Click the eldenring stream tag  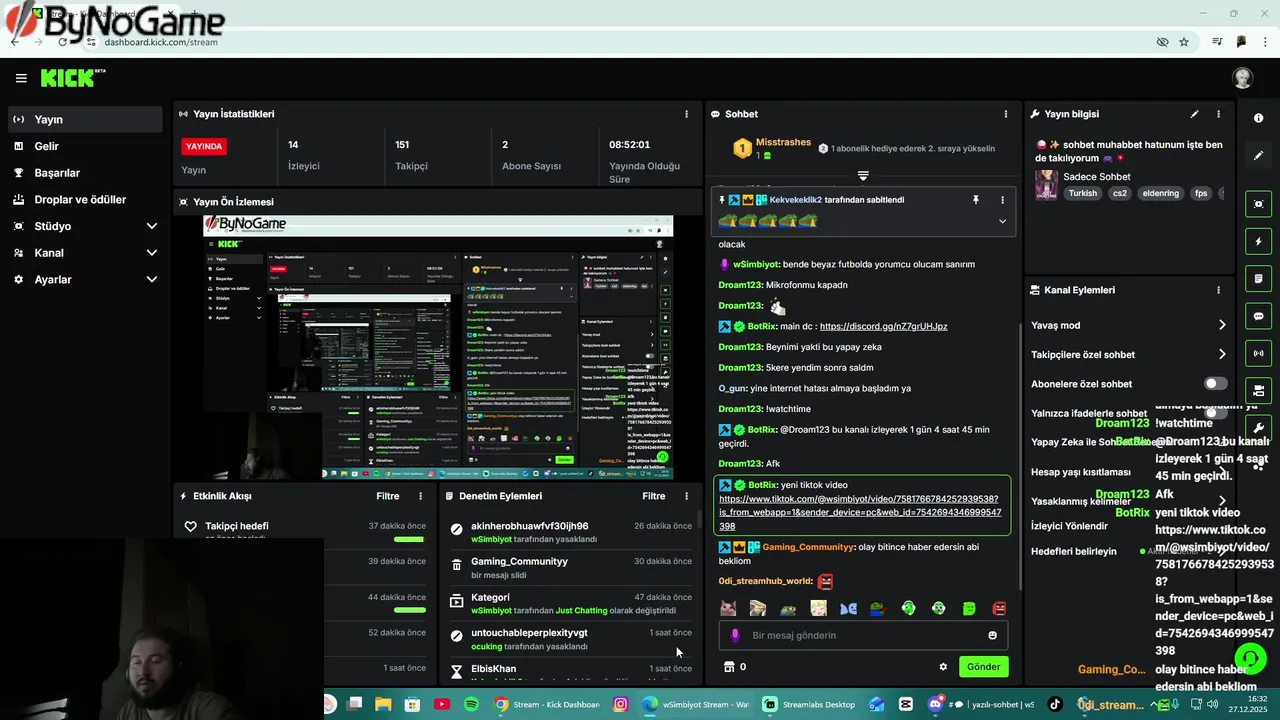tap(1161, 193)
